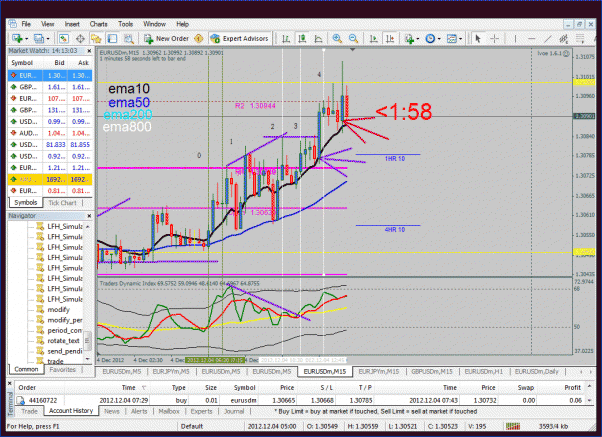Toggle the Navigator folder-star icon
Screen dimensions: 602x437
point(96,38)
